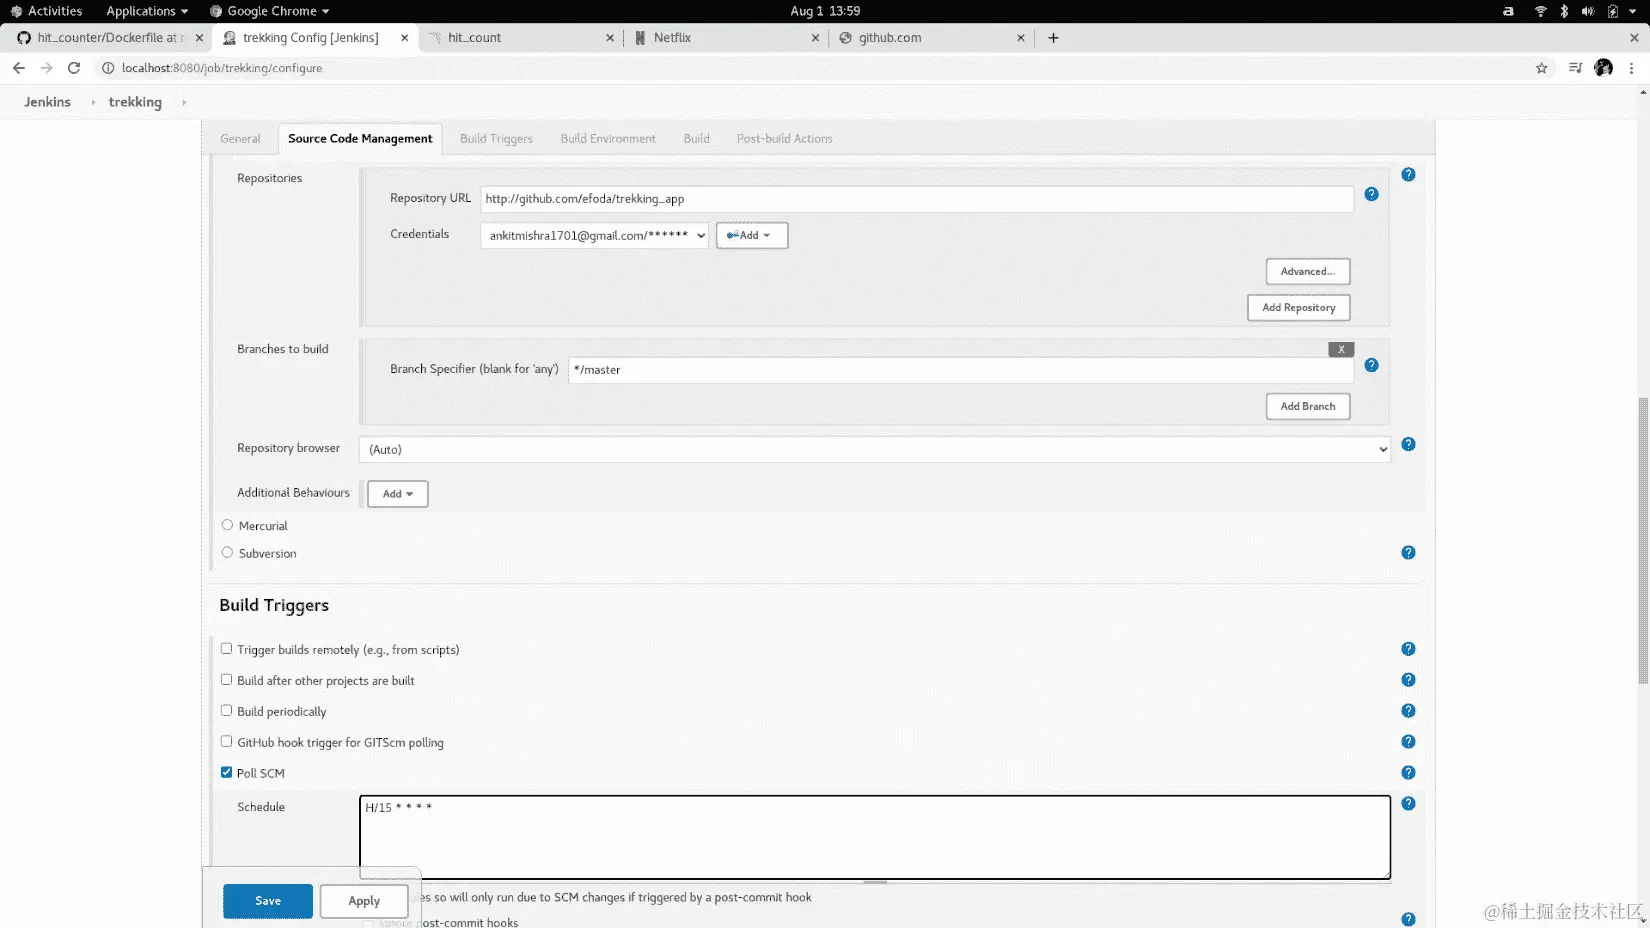Bookmark the page using the star icon

coord(1541,68)
